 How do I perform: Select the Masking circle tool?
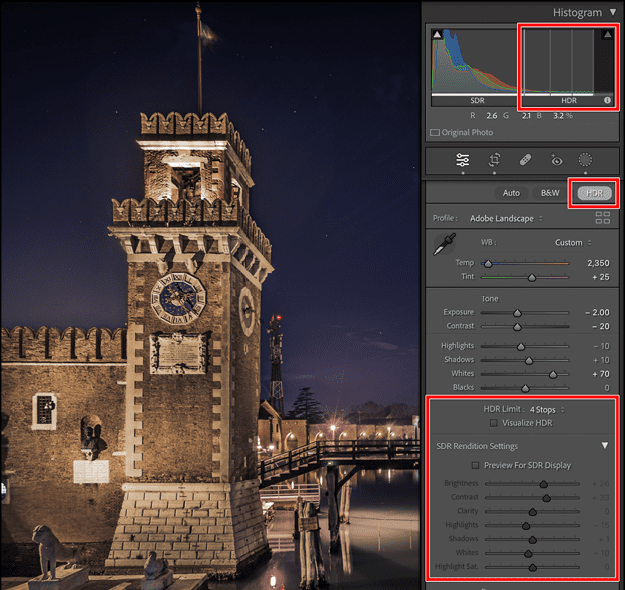click(585, 160)
